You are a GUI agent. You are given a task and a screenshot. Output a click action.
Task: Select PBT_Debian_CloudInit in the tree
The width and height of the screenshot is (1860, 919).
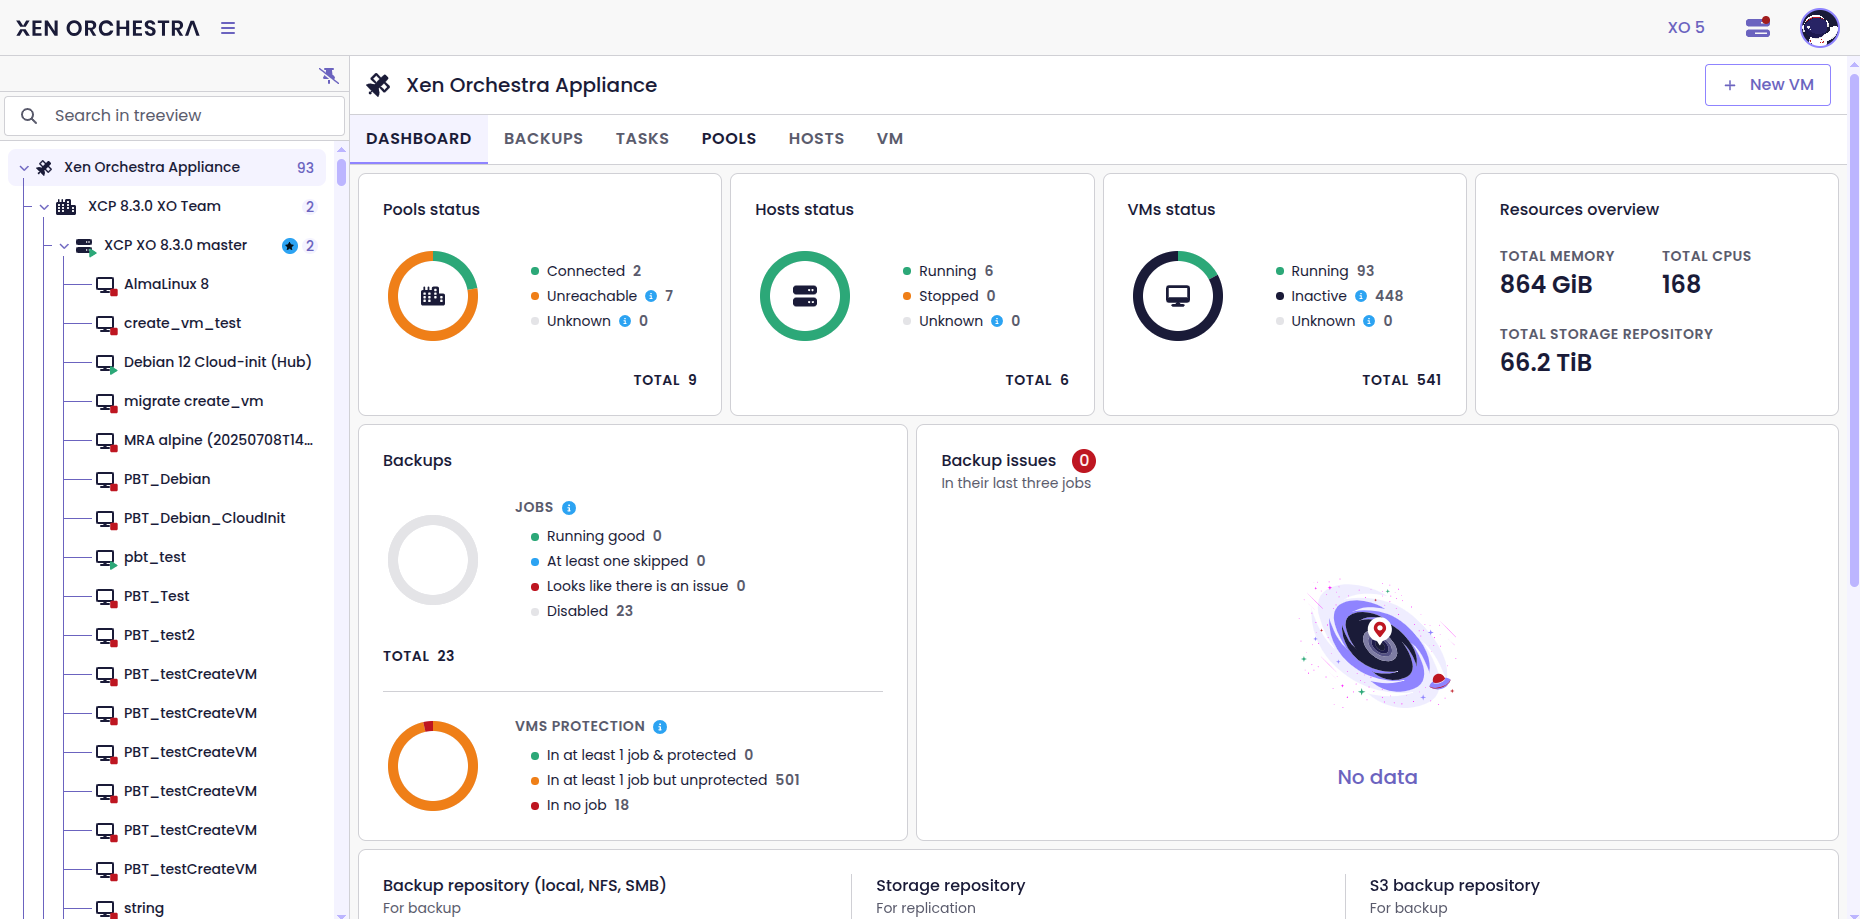click(x=205, y=518)
